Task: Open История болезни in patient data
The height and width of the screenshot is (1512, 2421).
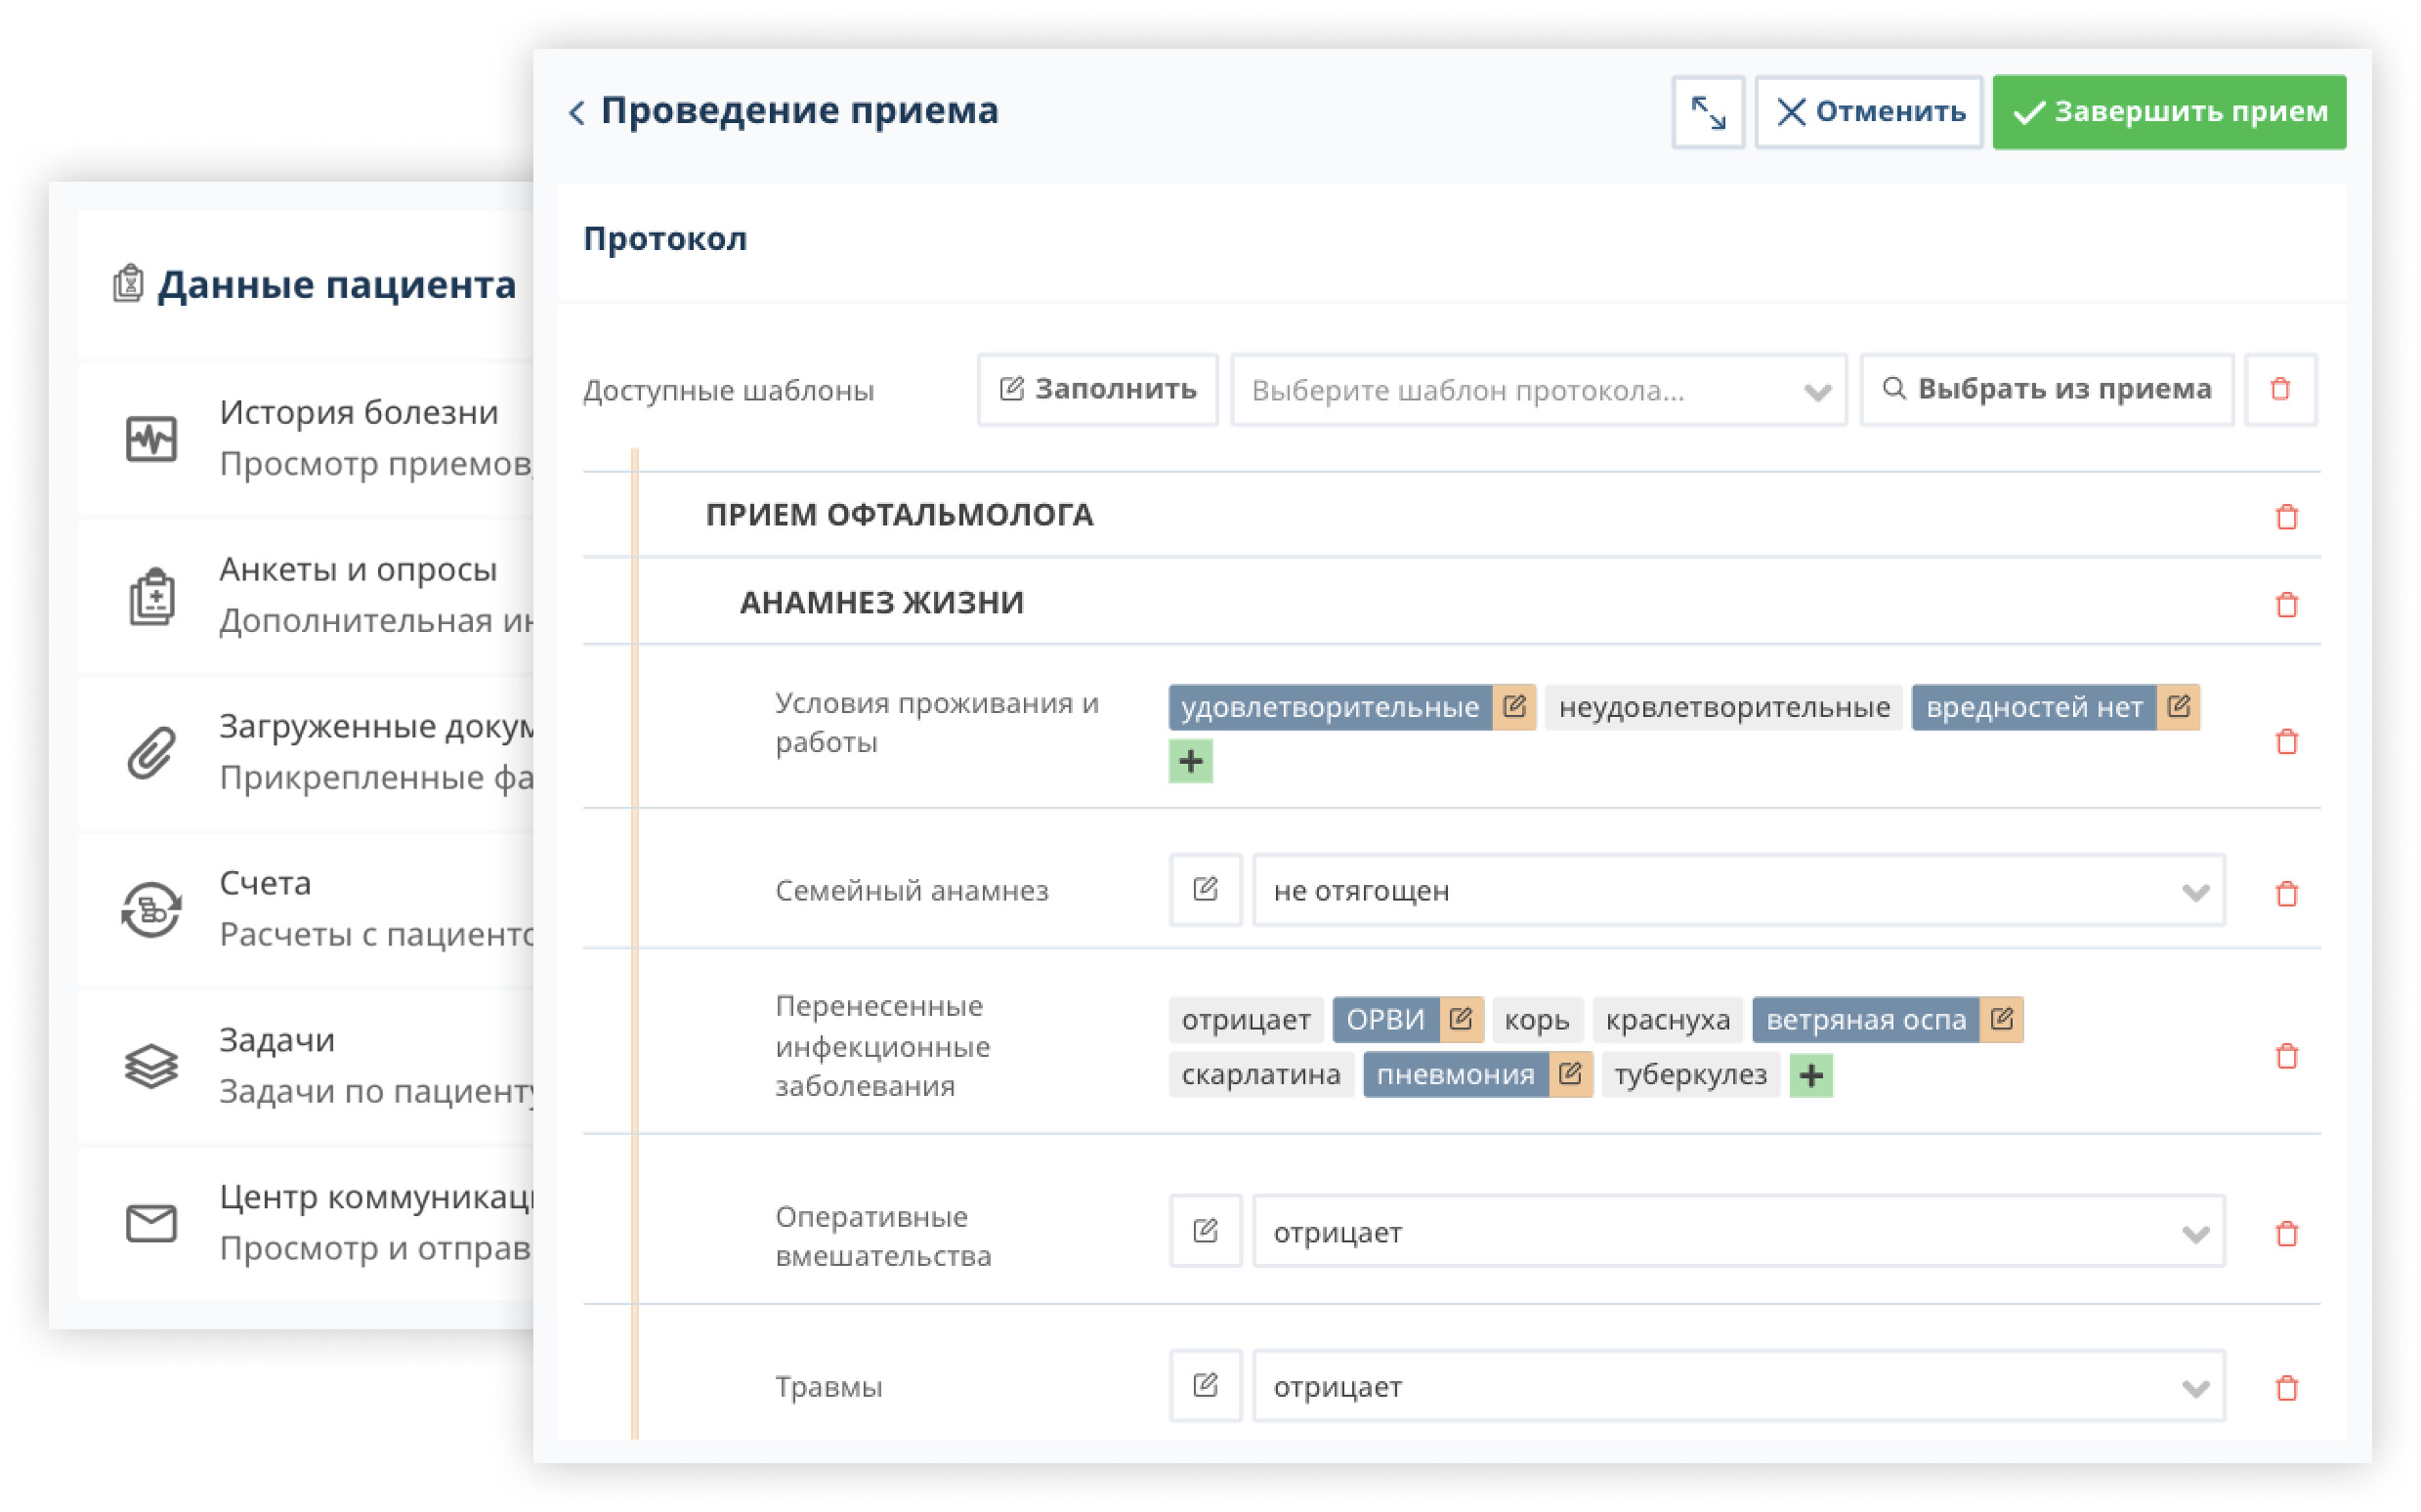Action: click(x=306, y=438)
